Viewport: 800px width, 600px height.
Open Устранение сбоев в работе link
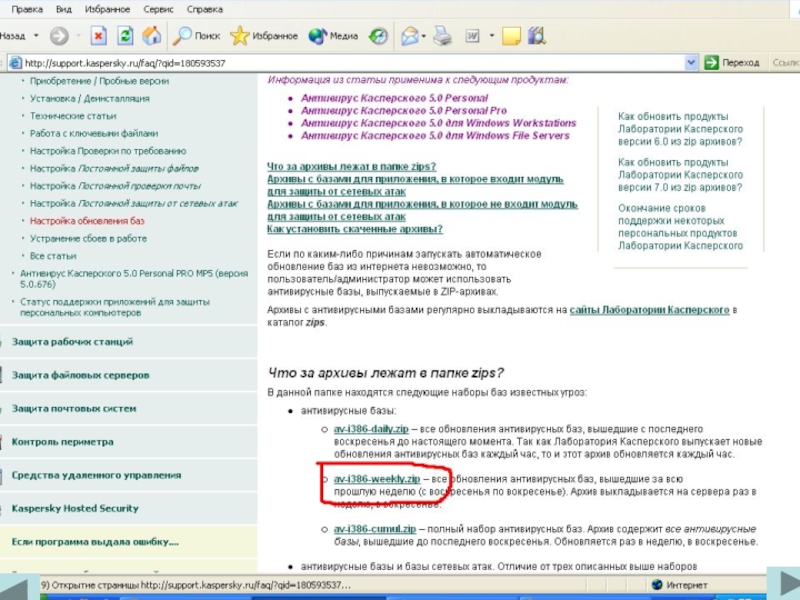(88, 238)
